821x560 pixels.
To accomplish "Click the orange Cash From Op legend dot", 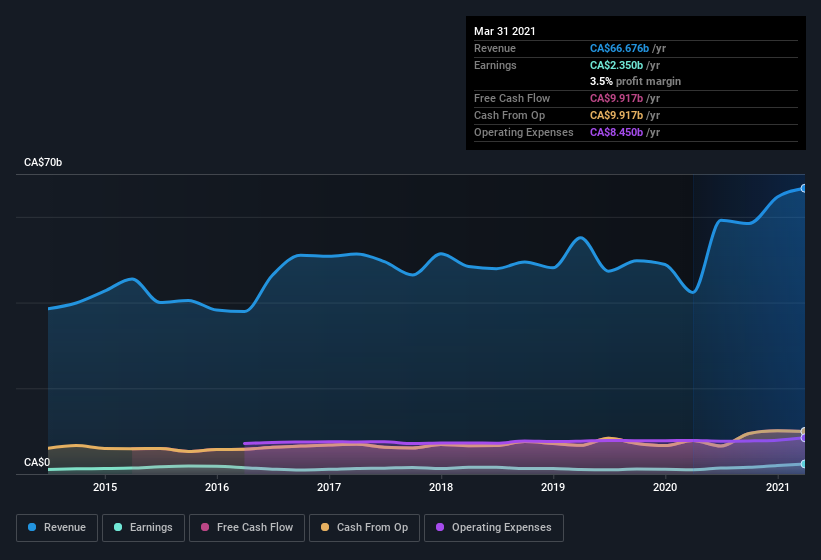I will pos(325,527).
